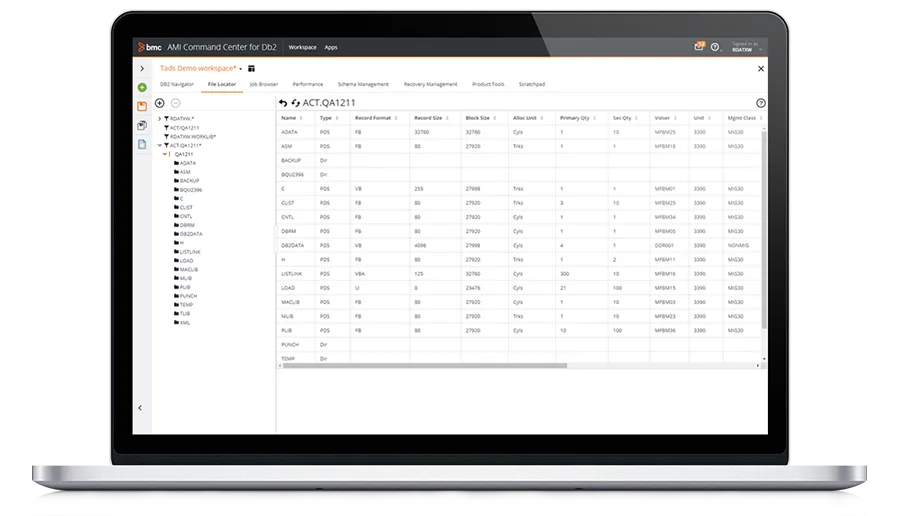Switch to the Recovery Management tab
The height and width of the screenshot is (516, 900).
430,84
